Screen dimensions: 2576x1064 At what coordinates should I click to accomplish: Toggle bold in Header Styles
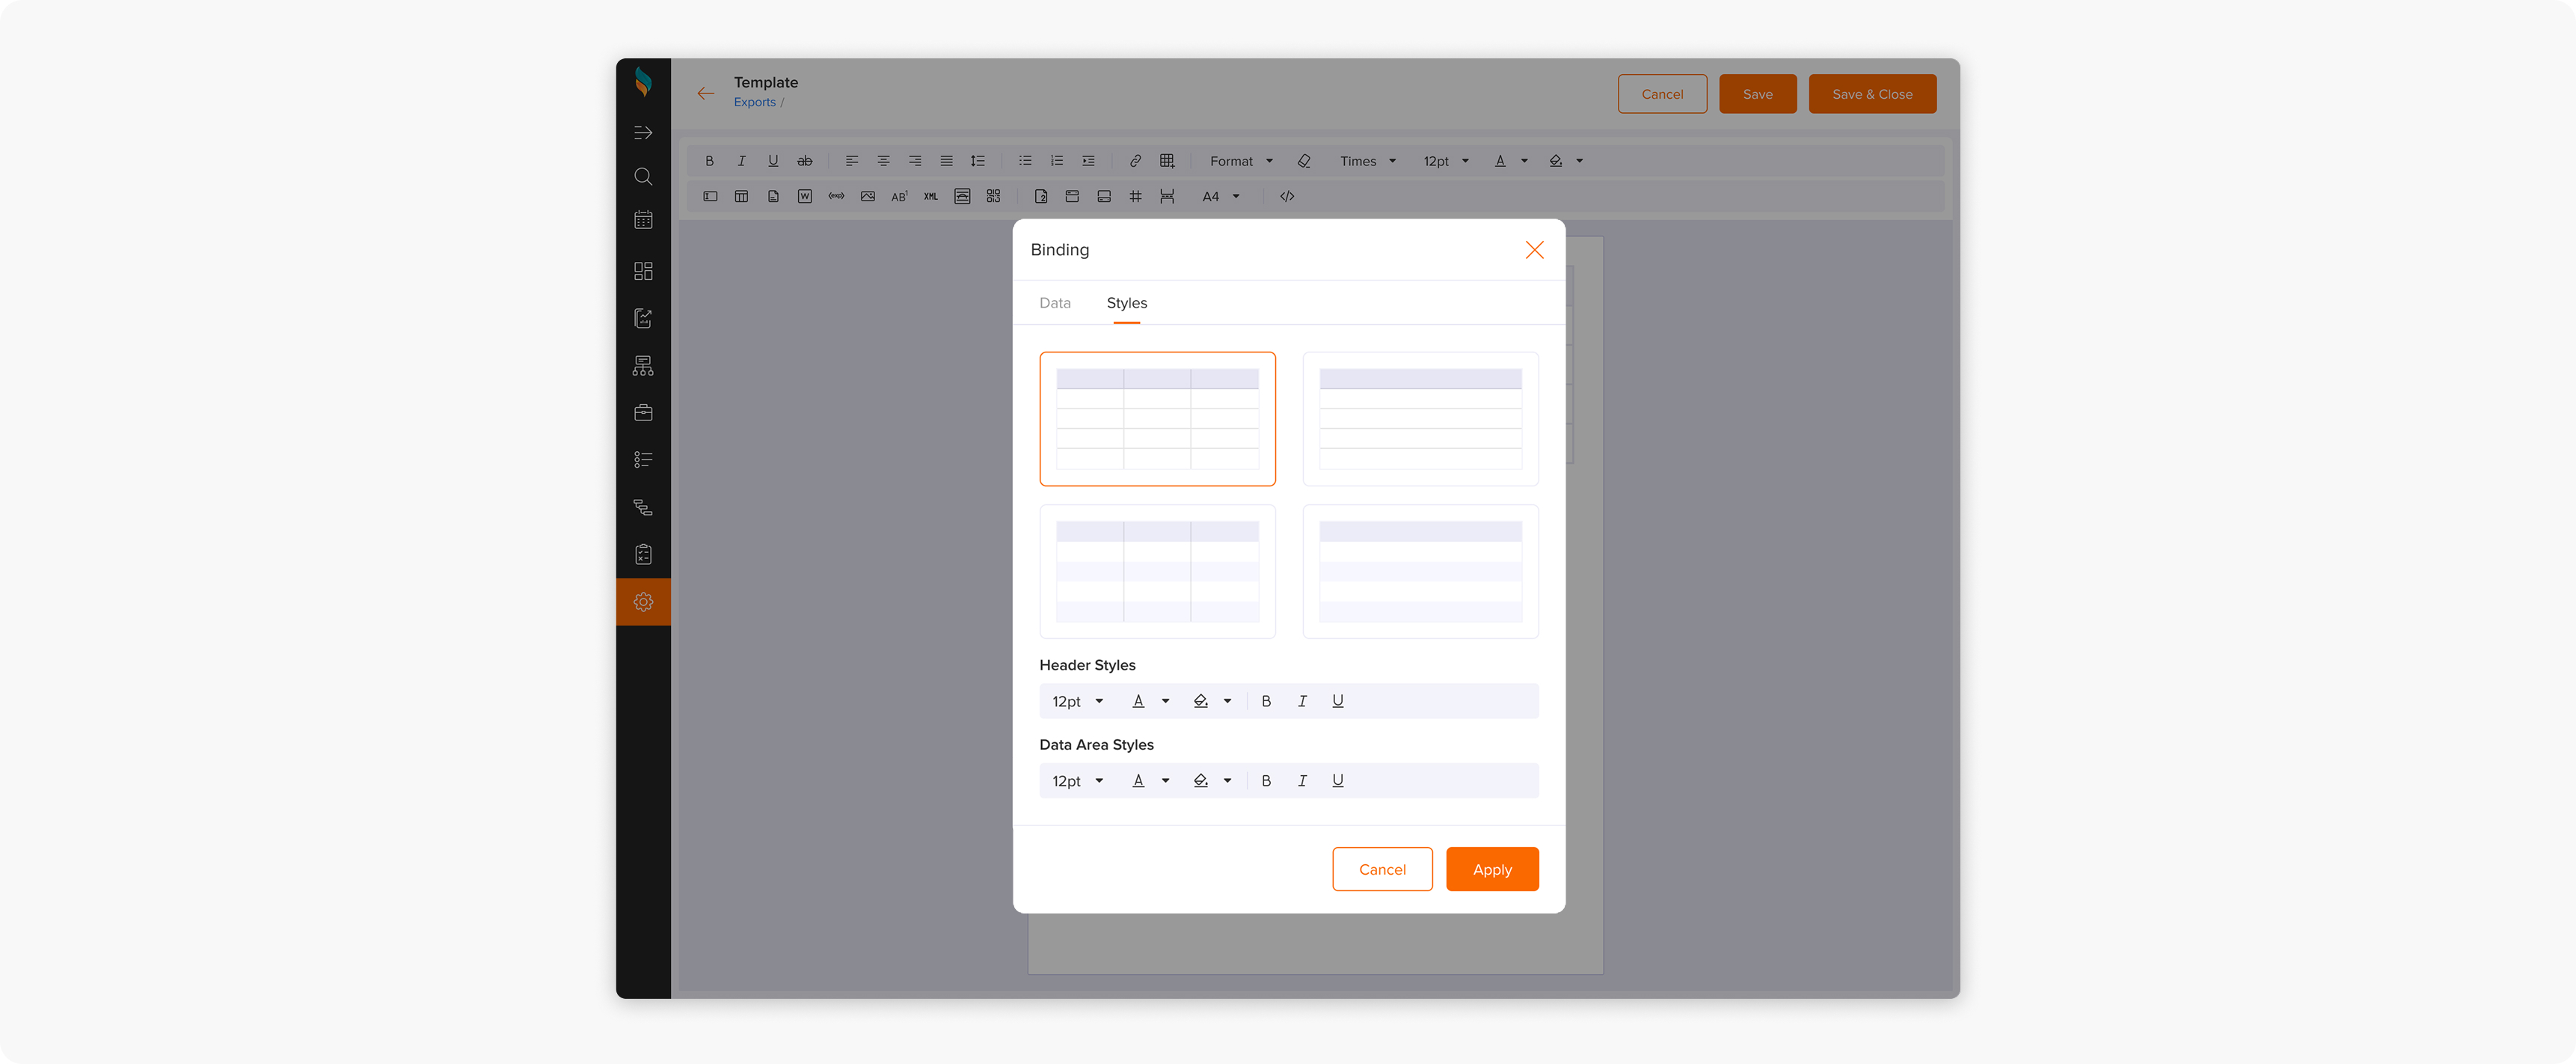tap(1266, 701)
